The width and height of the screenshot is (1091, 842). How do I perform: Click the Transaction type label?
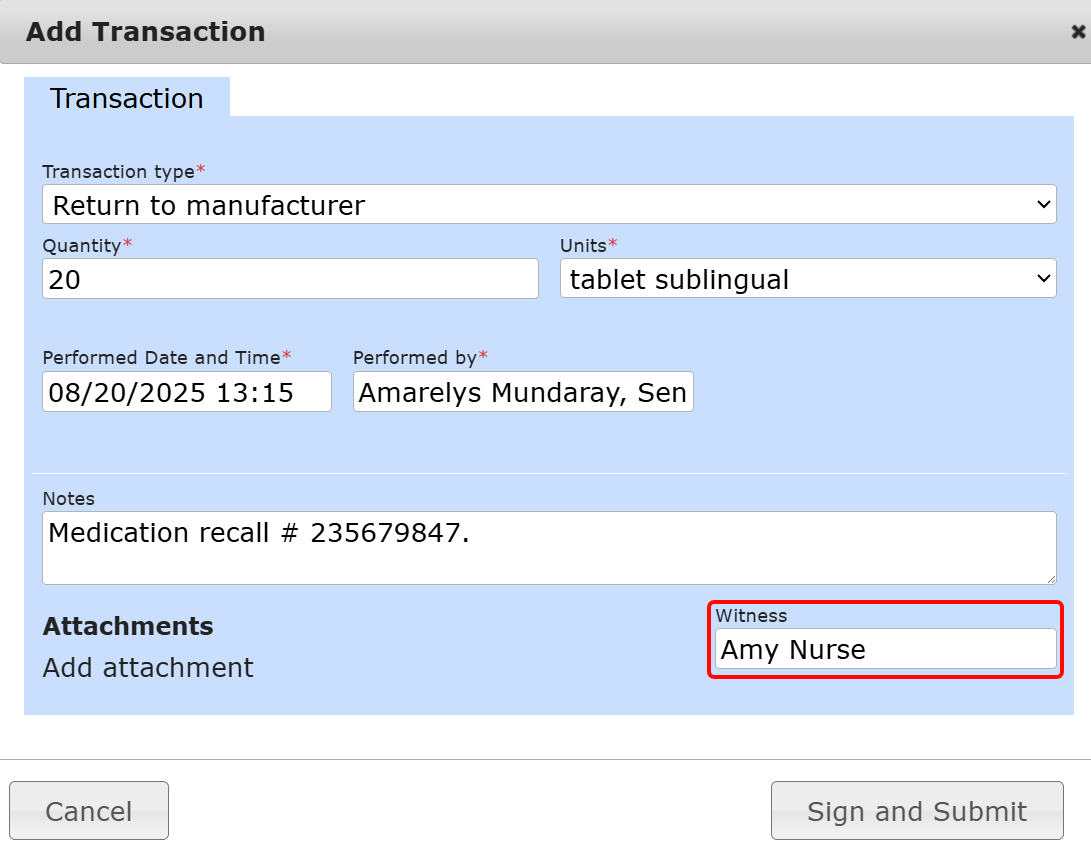pos(118,171)
